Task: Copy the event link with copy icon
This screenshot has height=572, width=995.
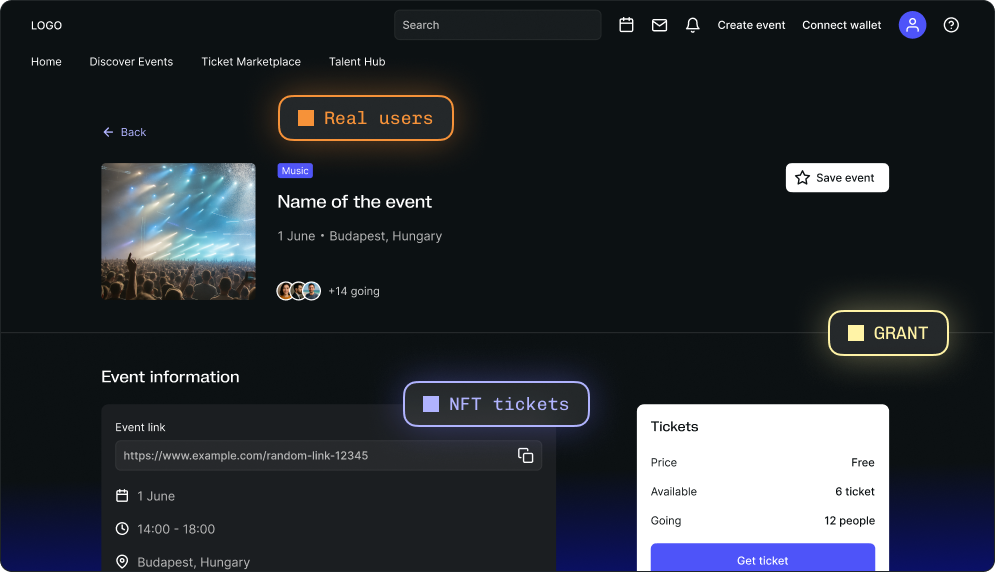Action: click(525, 455)
